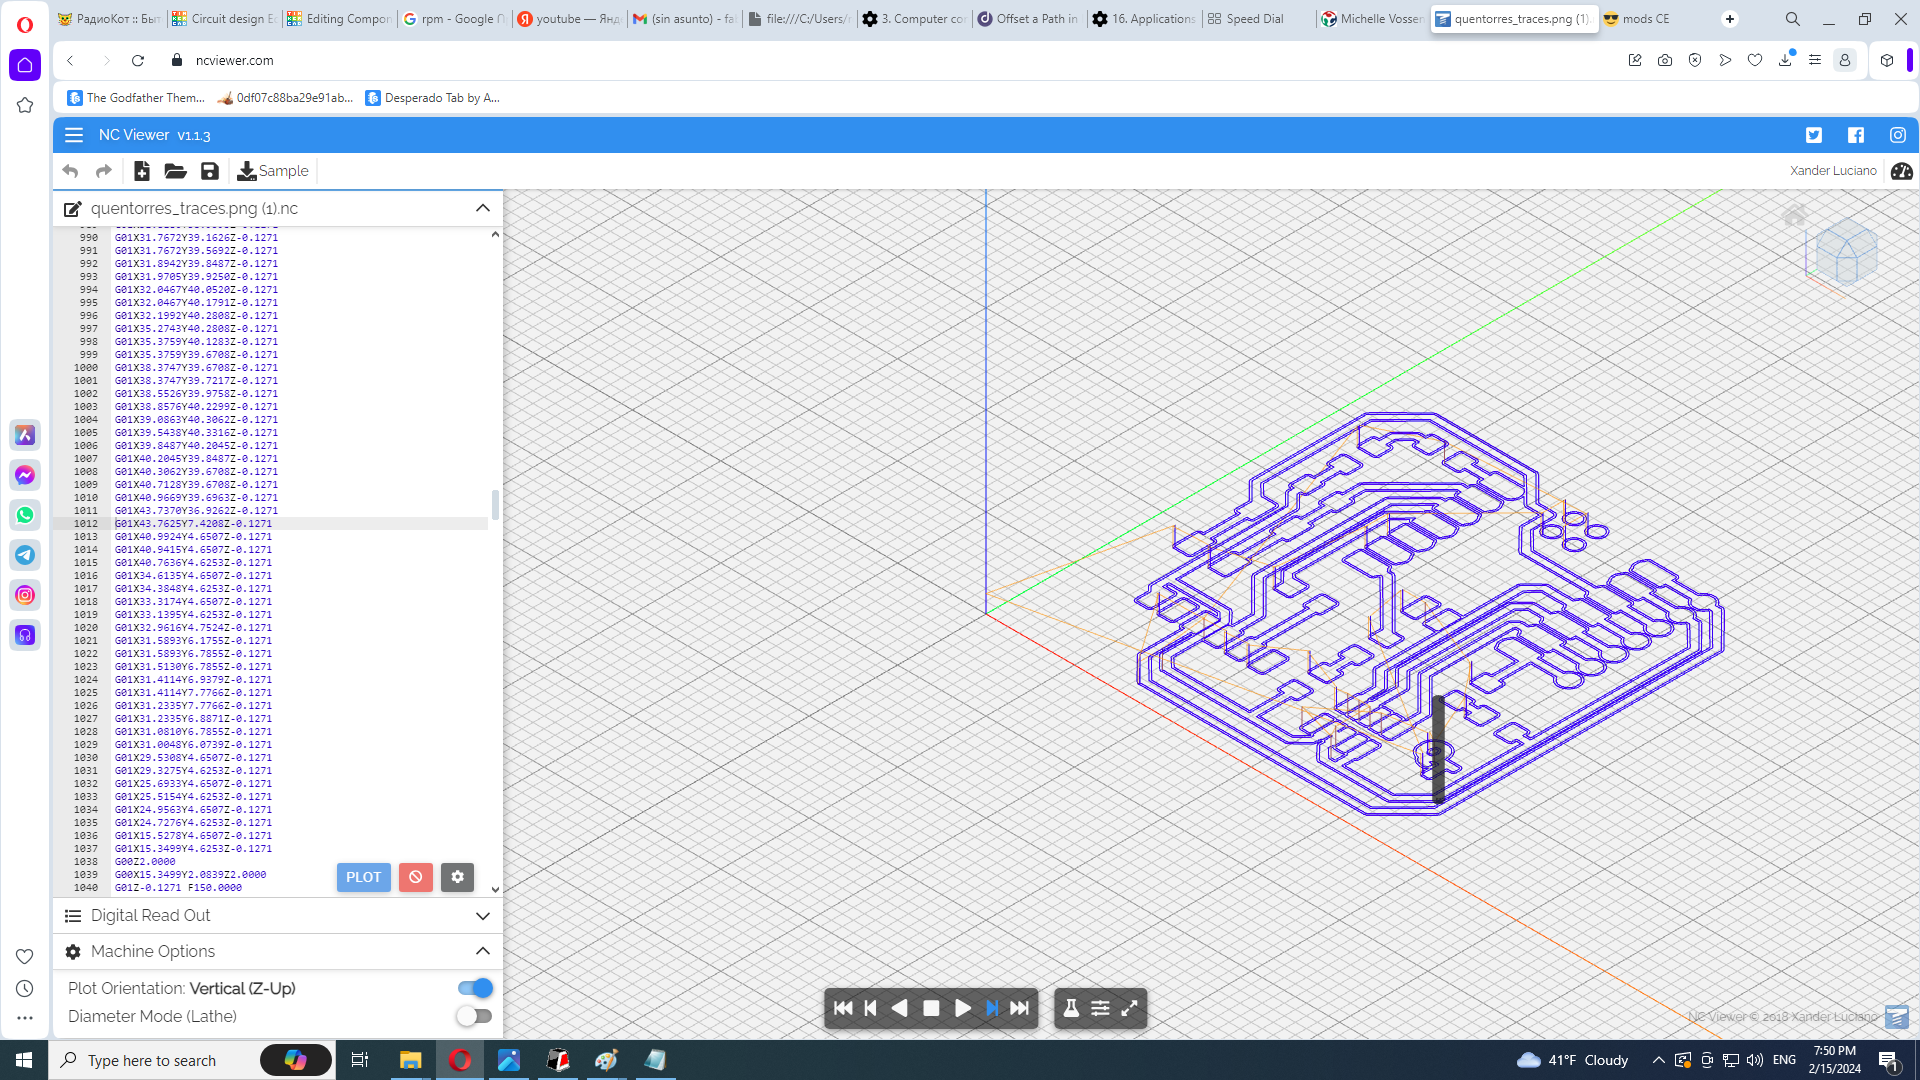Screen dimensions: 1920x1080
Task: Open the plot settings gear button
Action: tap(458, 877)
